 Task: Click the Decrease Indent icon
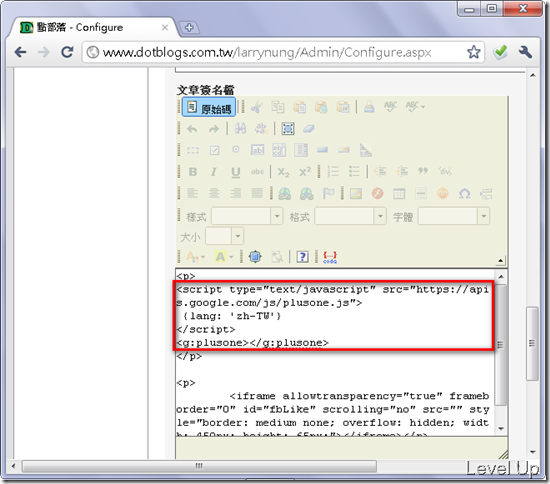click(x=380, y=172)
